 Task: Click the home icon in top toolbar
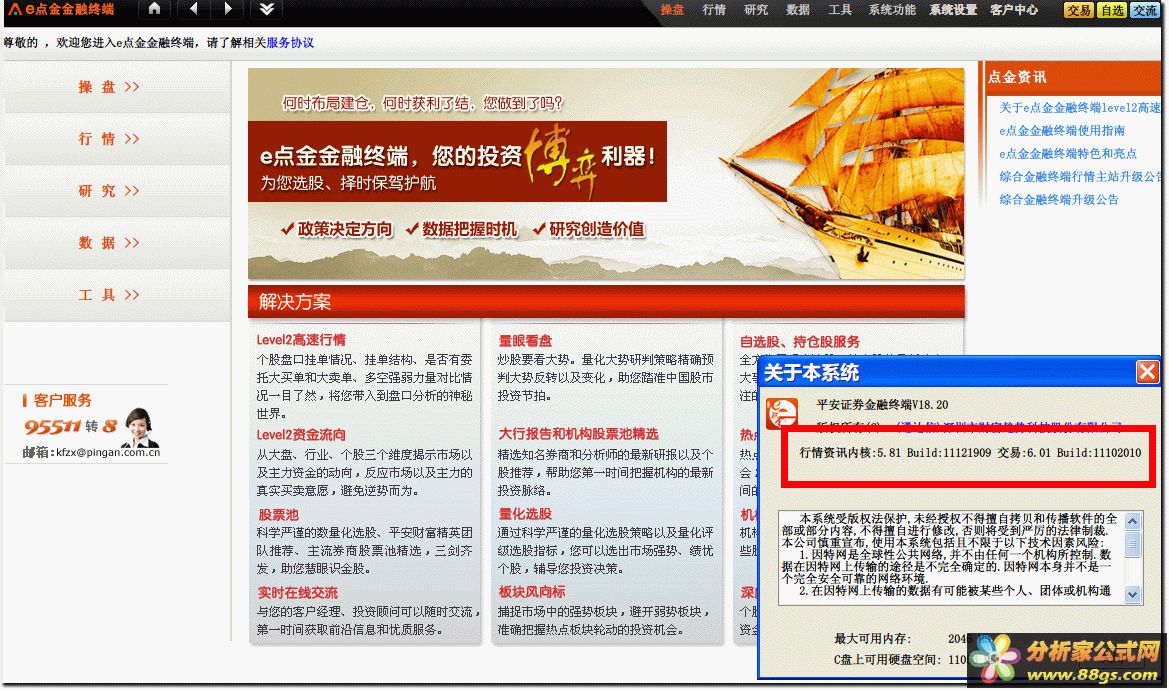point(154,9)
